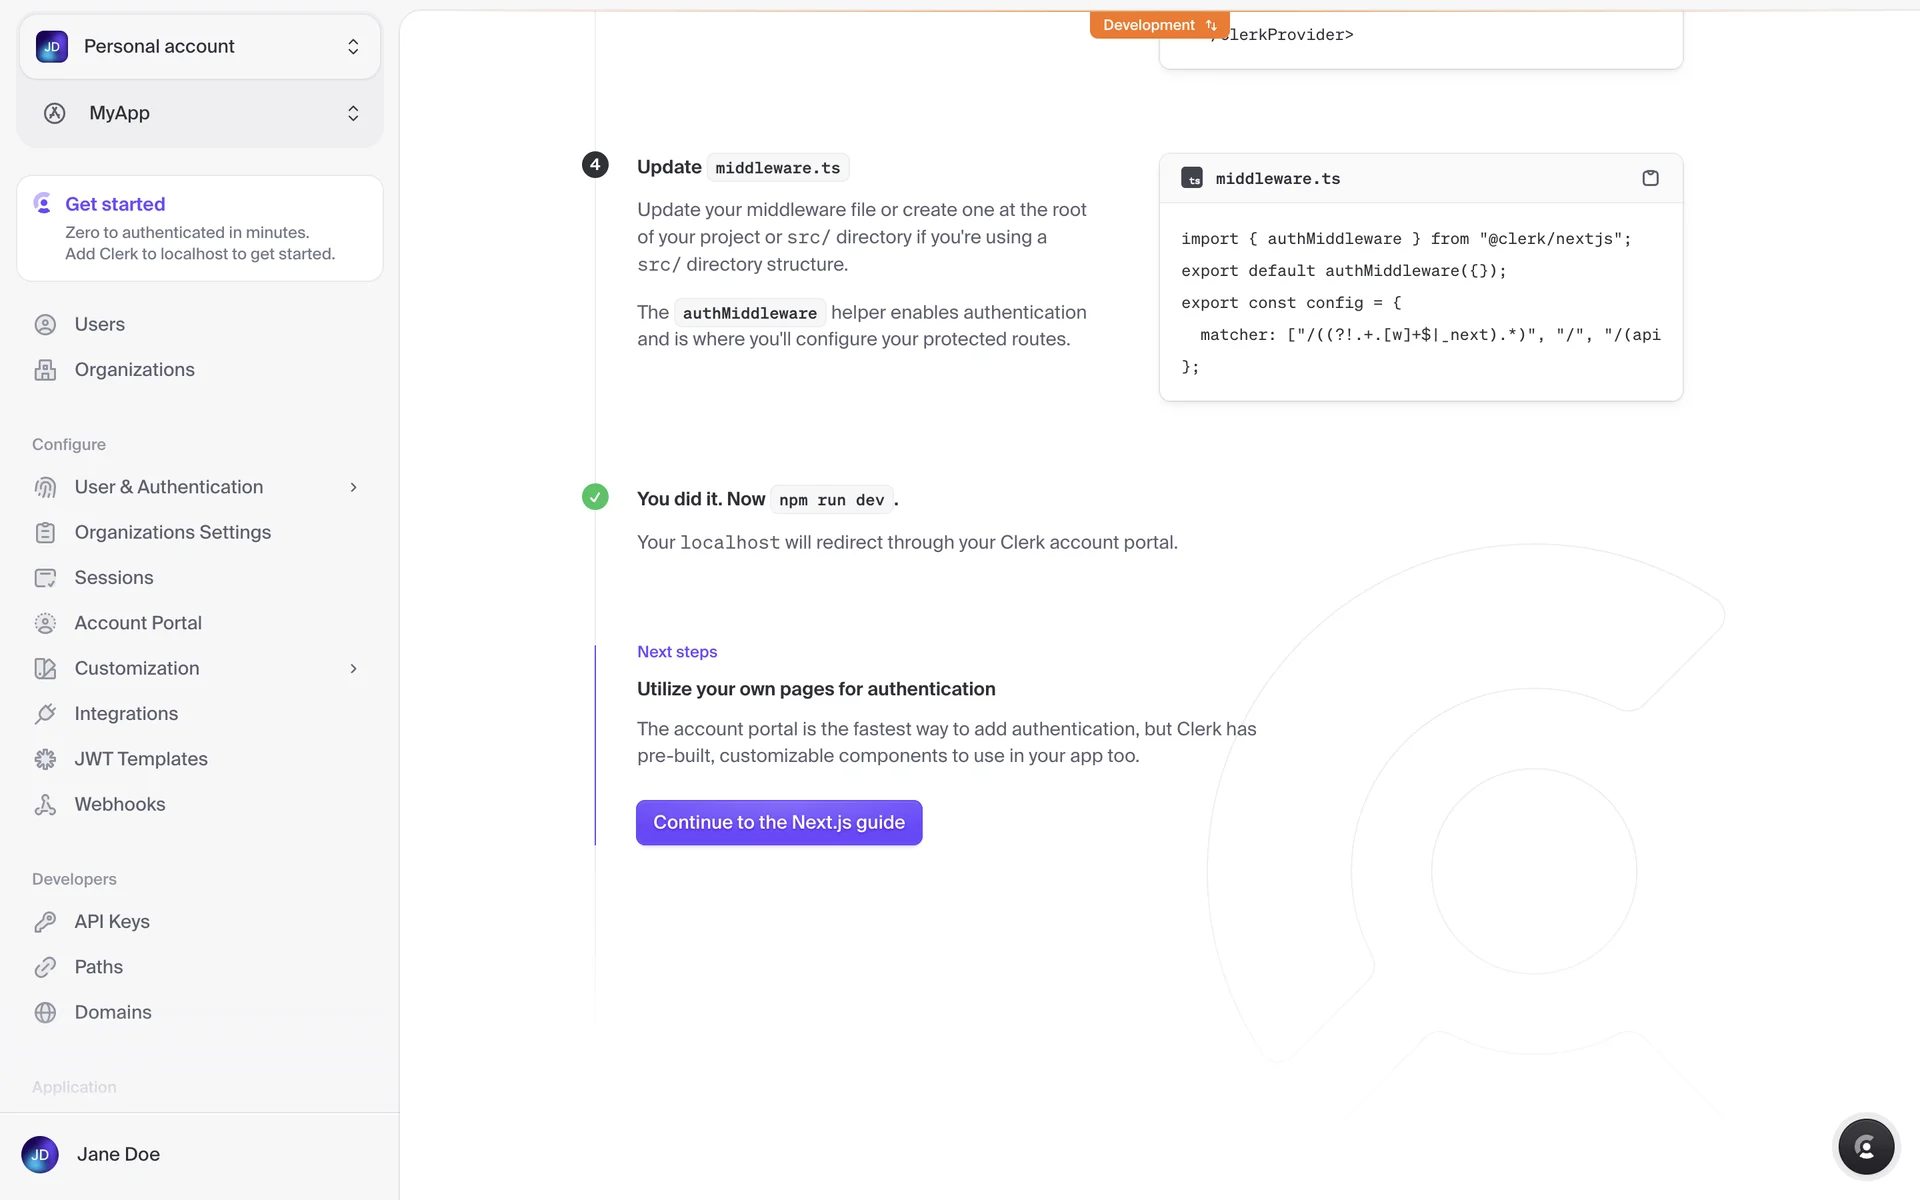1920x1200 pixels.
Task: Click the Sessions icon in sidebar
Action: (x=45, y=578)
